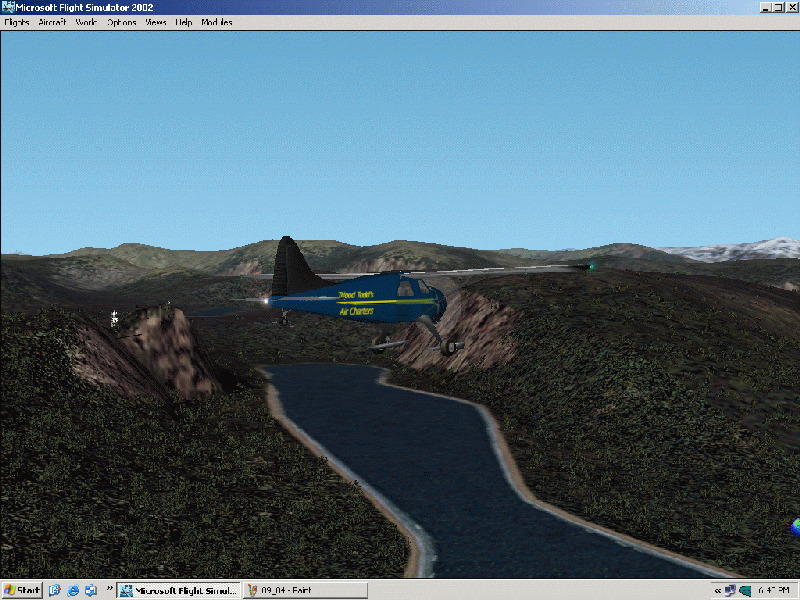Click the globe icon at right edge

(x=795, y=523)
